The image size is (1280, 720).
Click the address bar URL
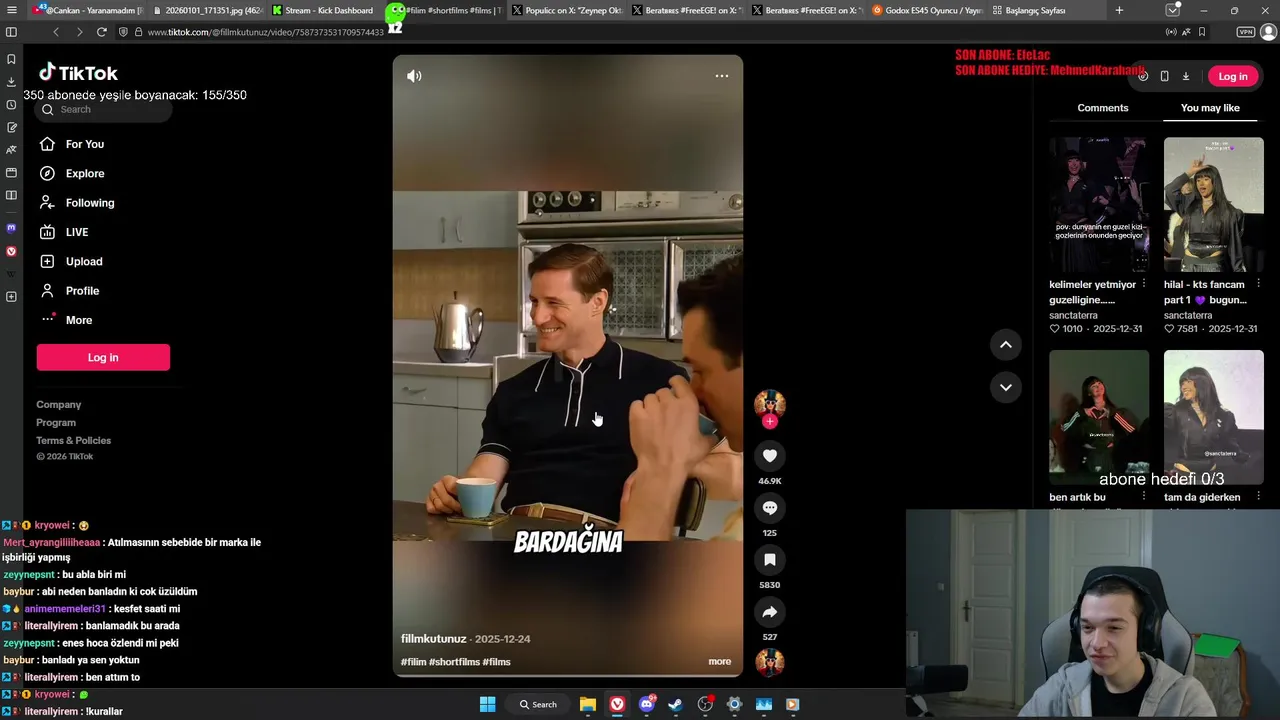coord(266,32)
